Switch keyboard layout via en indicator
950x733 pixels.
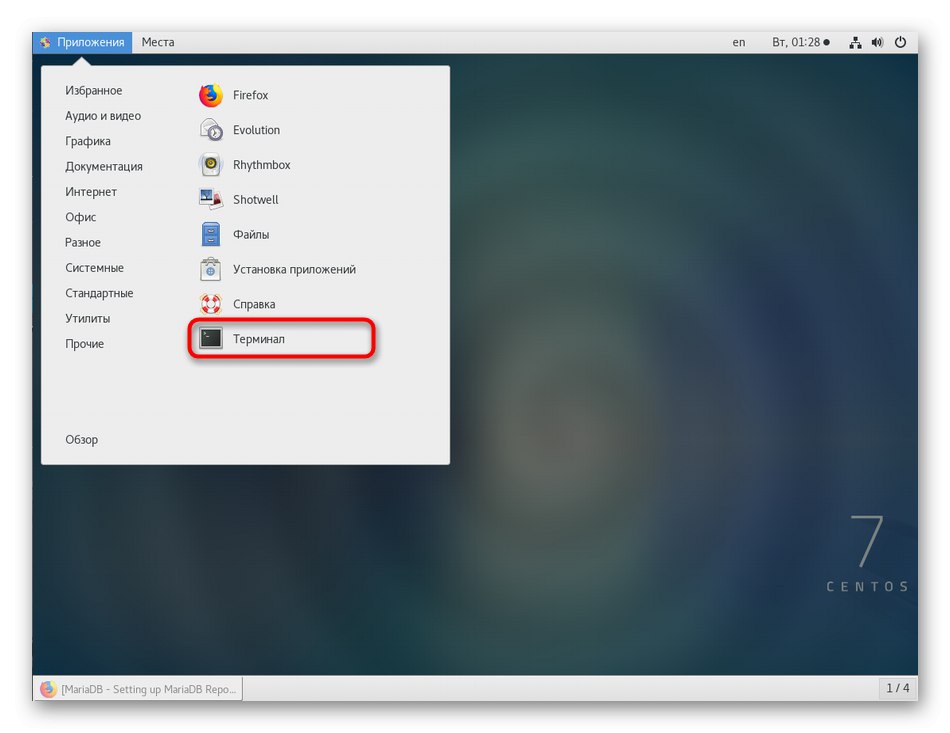[739, 42]
